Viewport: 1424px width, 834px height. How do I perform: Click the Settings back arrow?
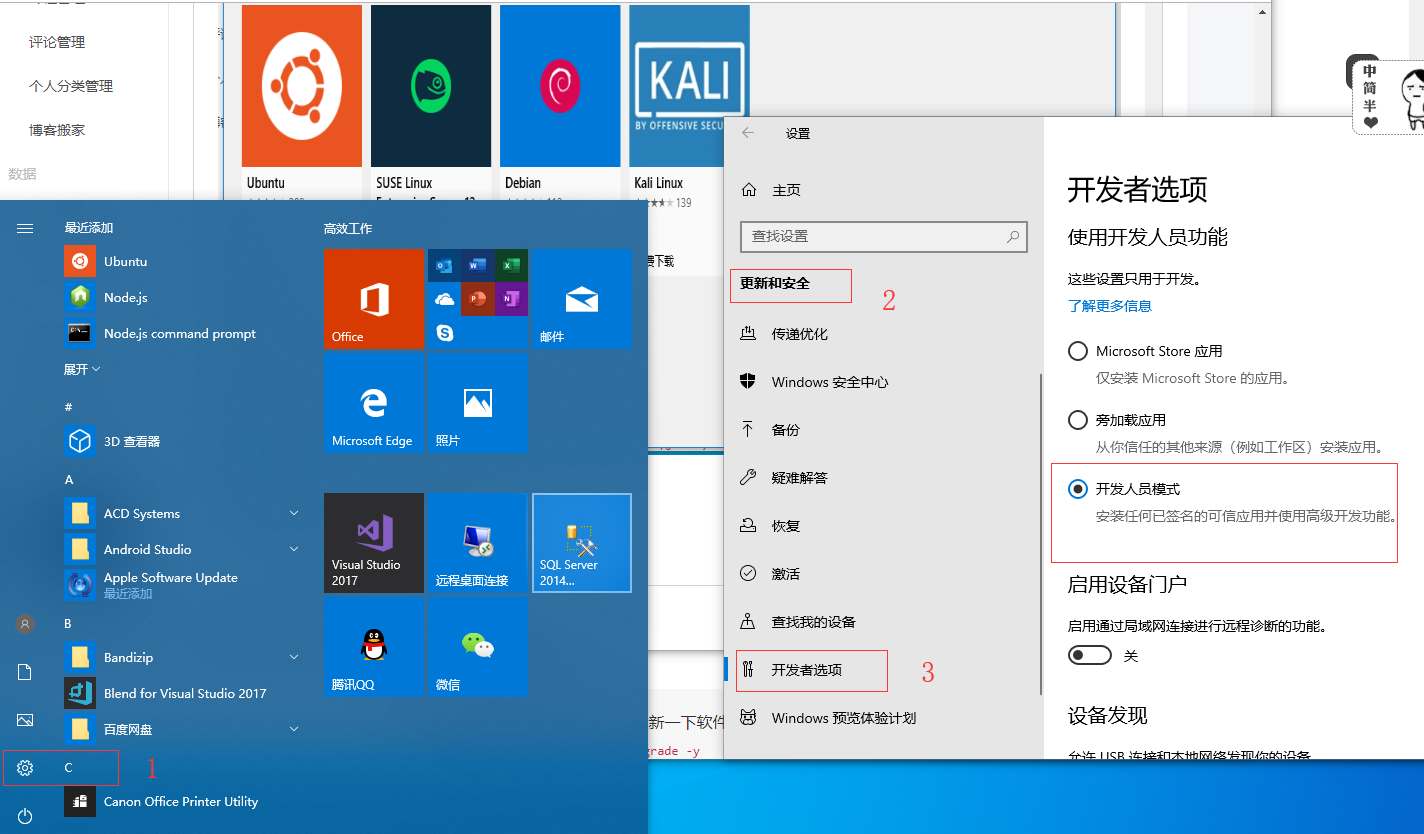pos(748,132)
